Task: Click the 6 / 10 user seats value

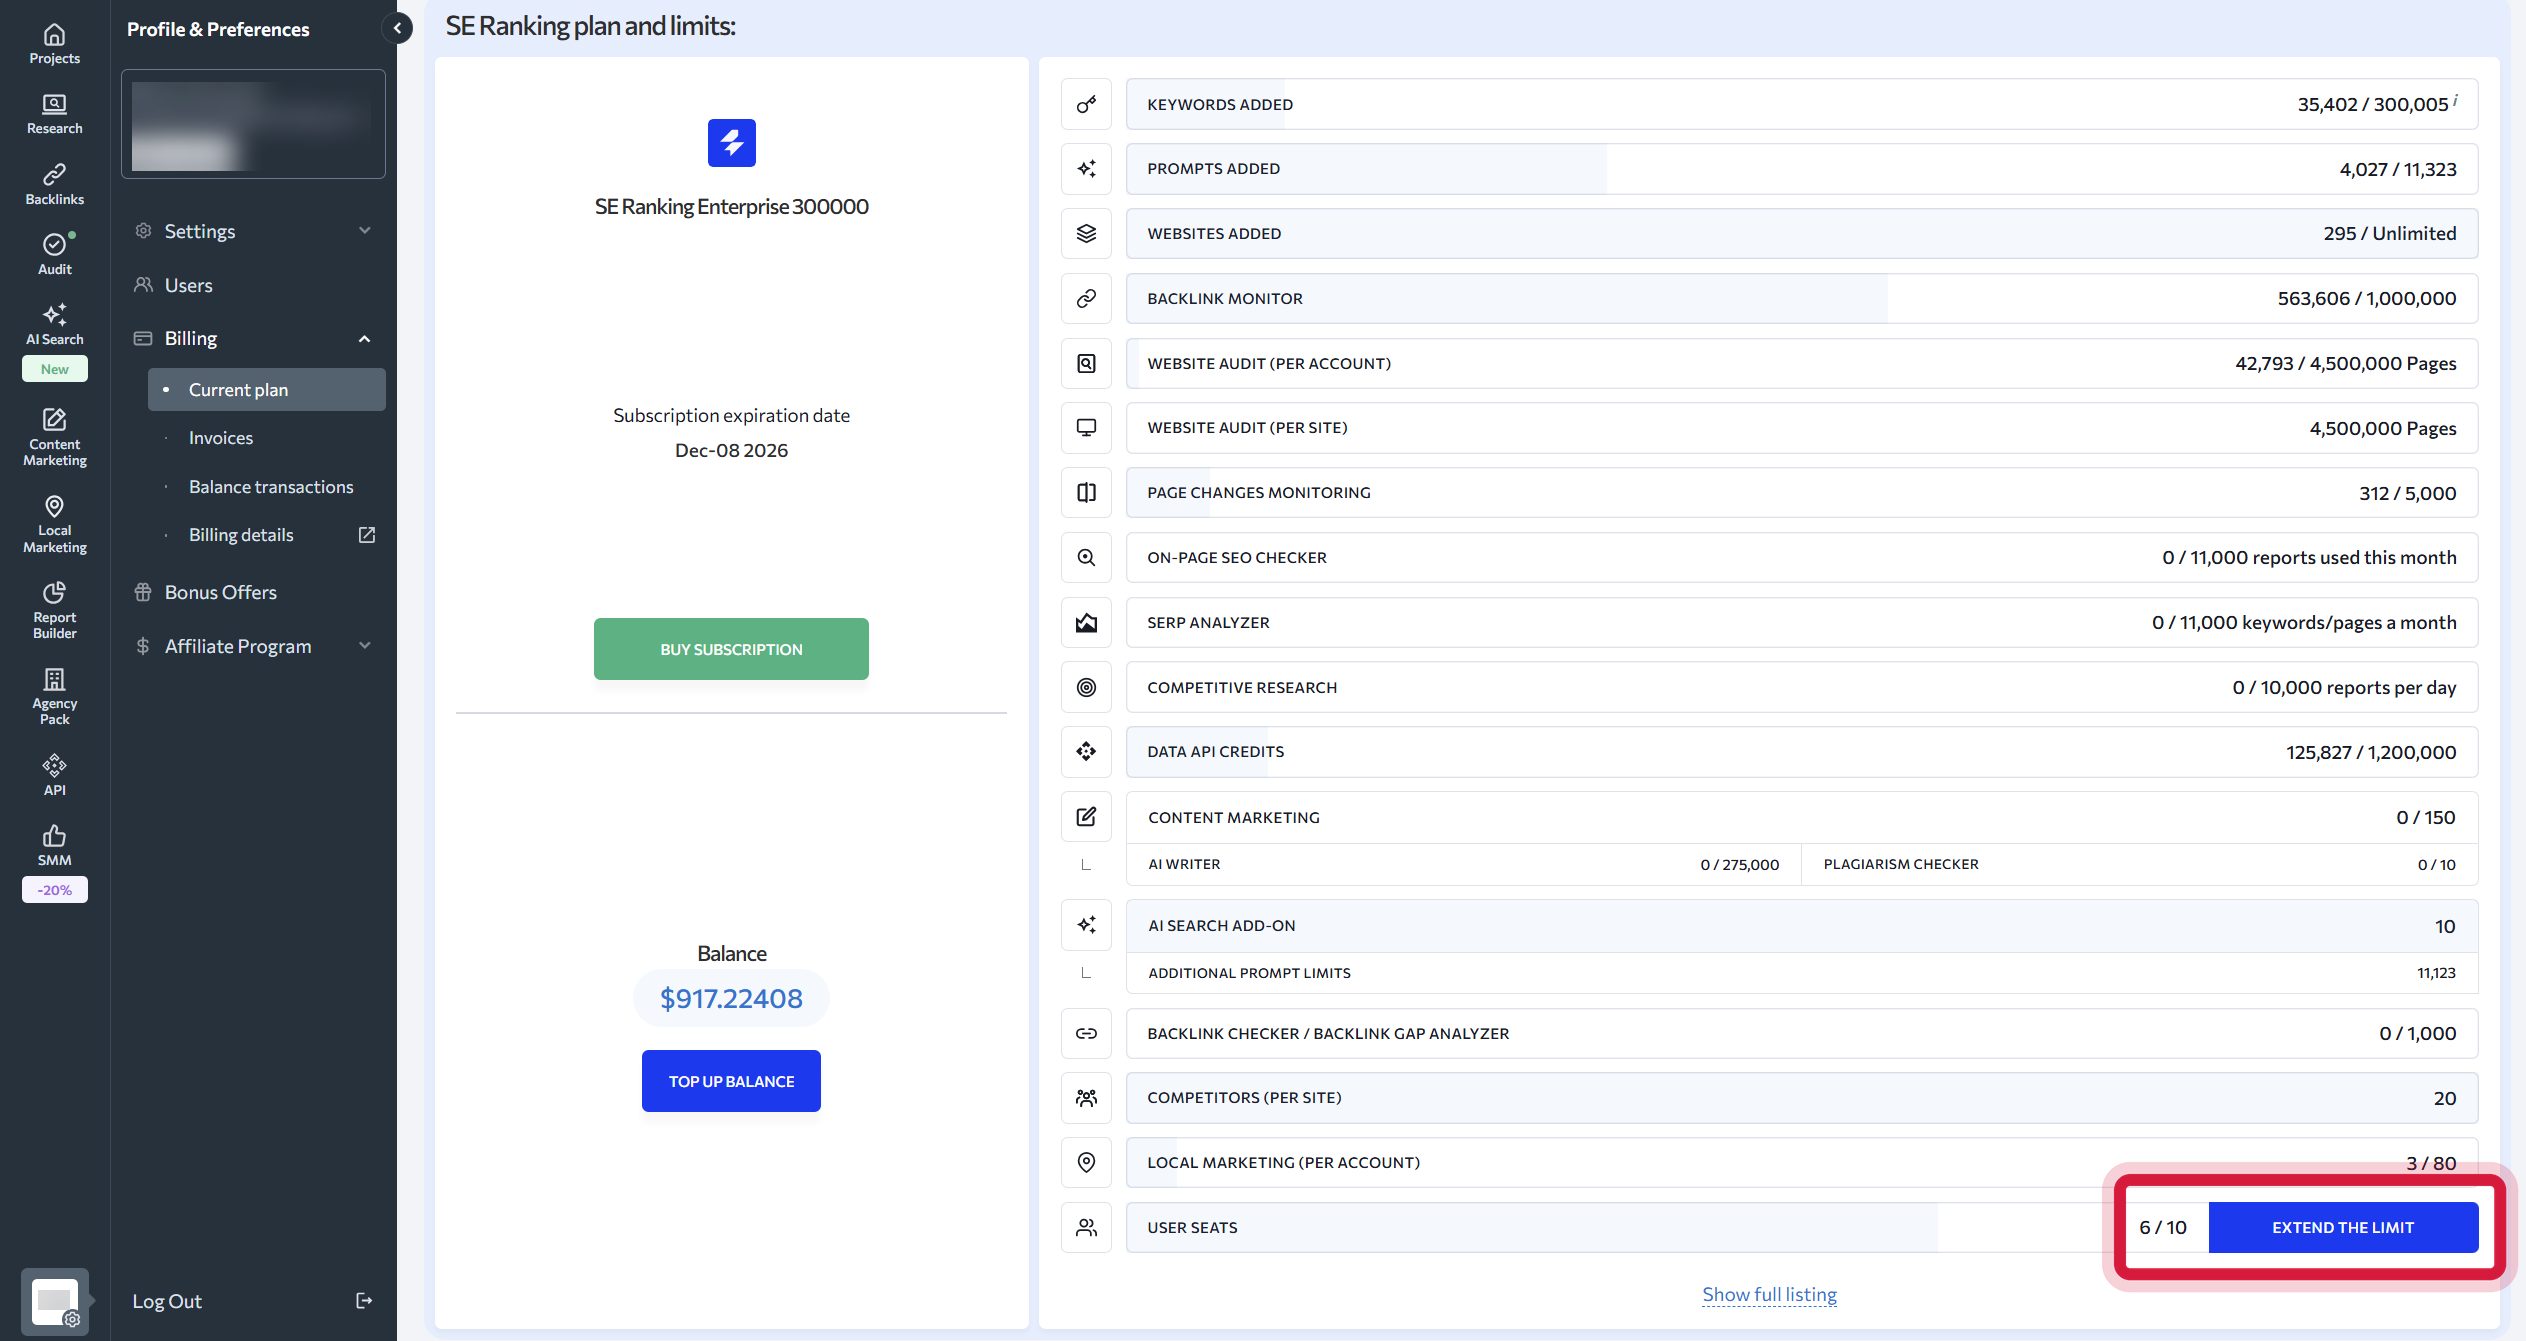Action: tap(2163, 1227)
